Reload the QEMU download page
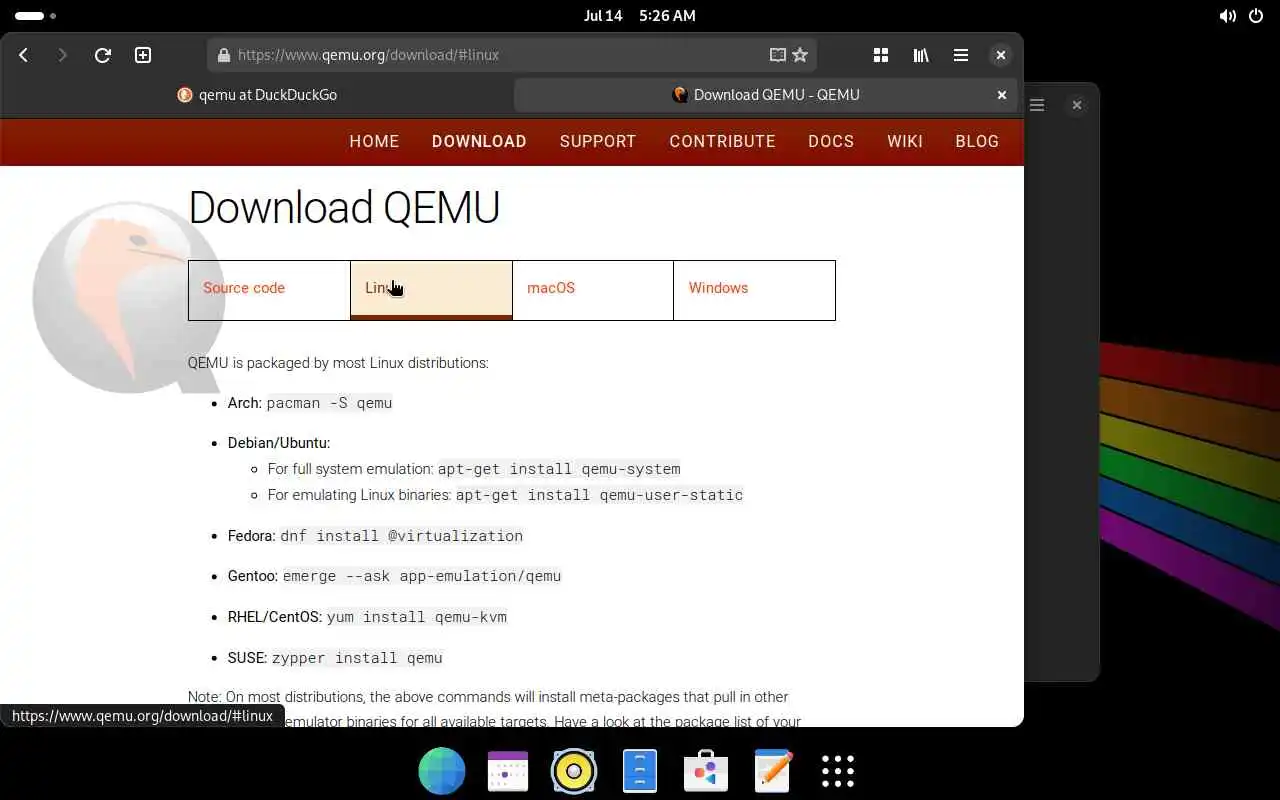Viewport: 1280px width, 800px height. tap(102, 55)
